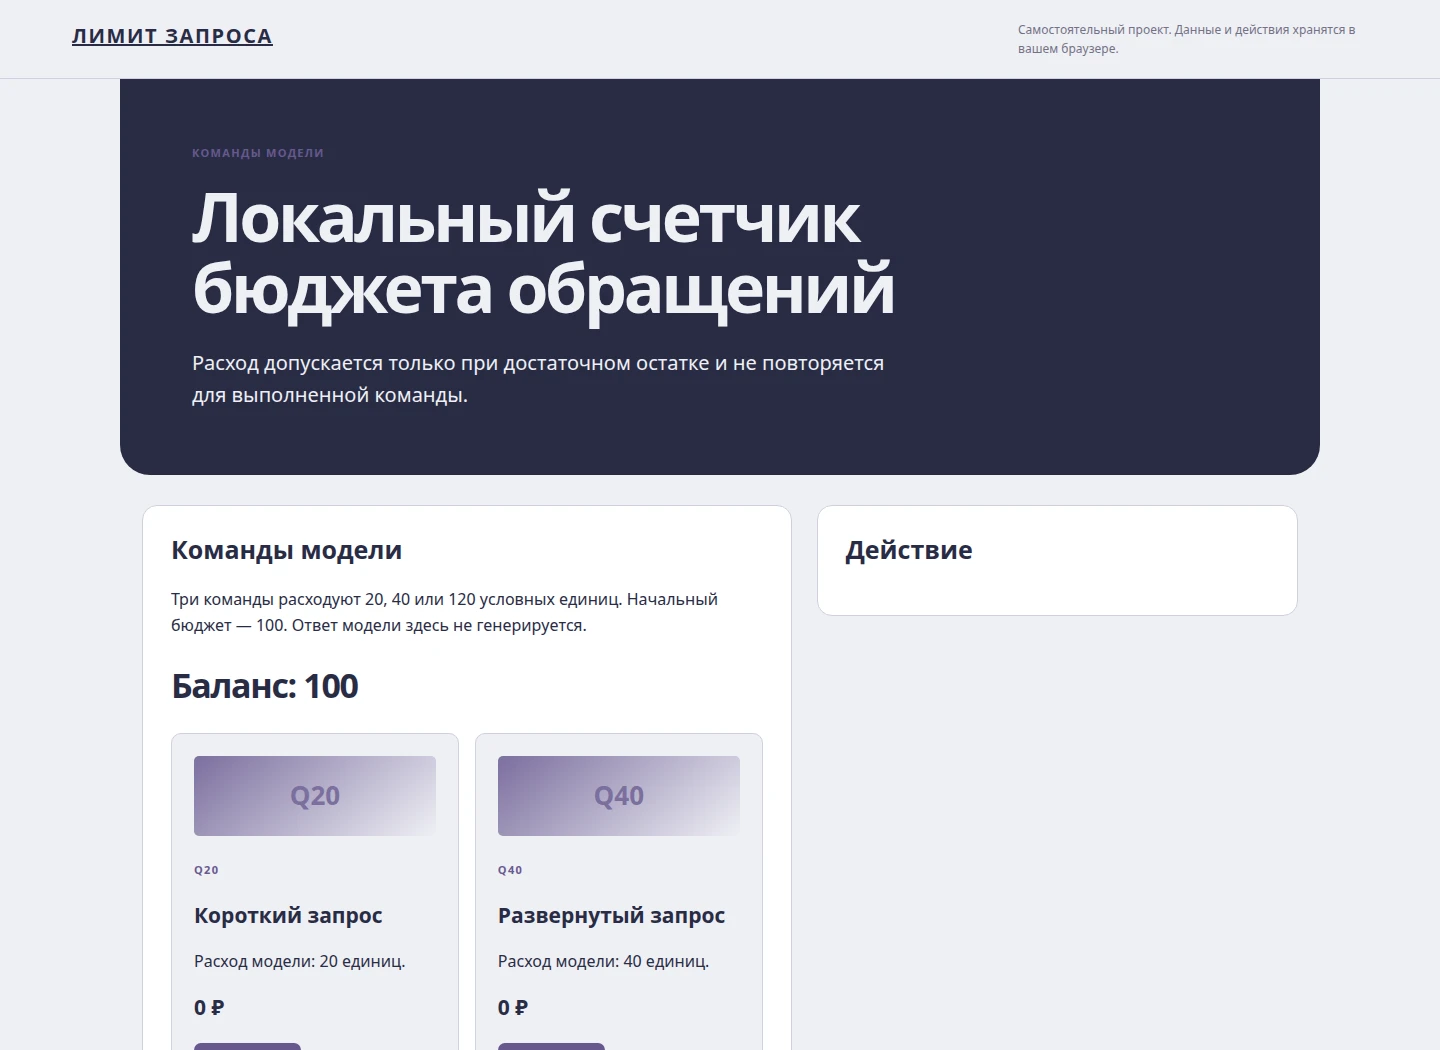This screenshot has width=1440, height=1050.
Task: Click the text Расход модели: 20 единиц.
Action: 300,961
